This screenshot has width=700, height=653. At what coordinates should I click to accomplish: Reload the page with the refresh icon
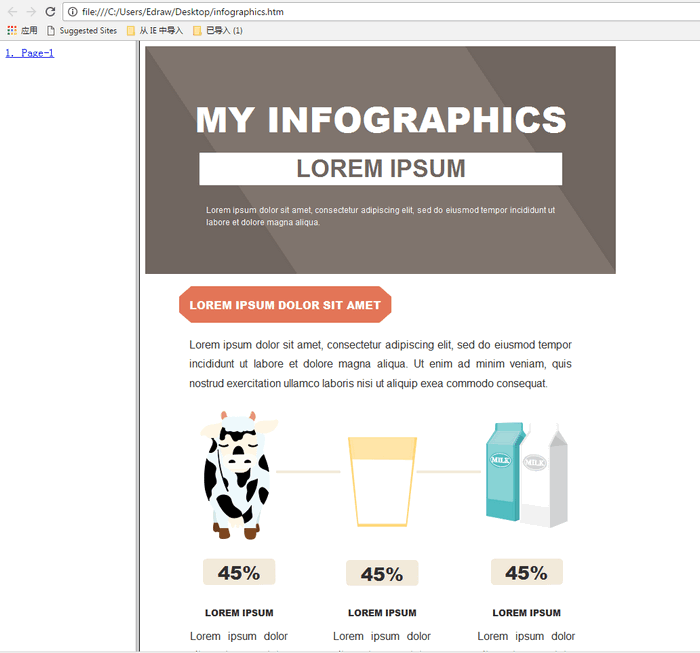tap(50, 12)
